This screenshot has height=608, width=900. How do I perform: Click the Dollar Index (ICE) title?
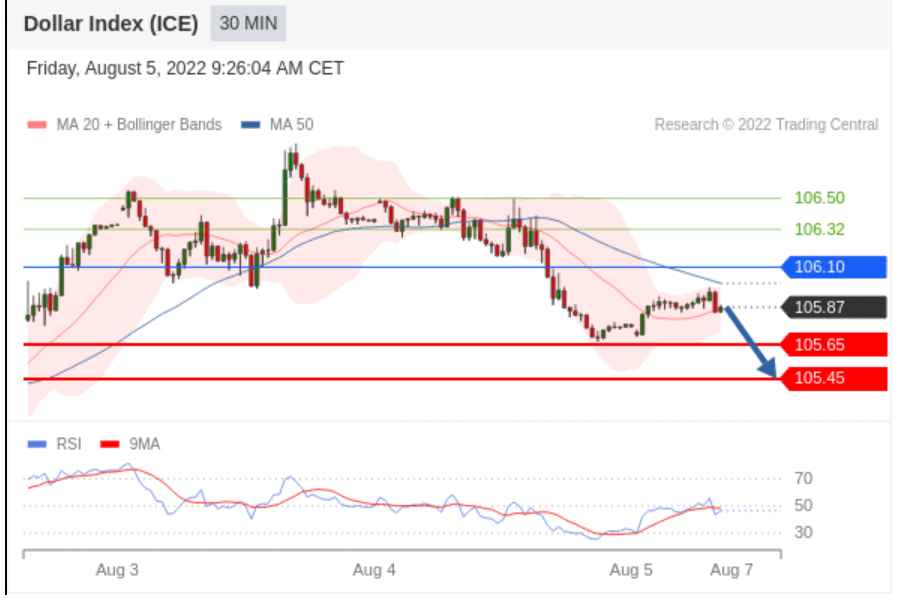pyautogui.click(x=111, y=24)
